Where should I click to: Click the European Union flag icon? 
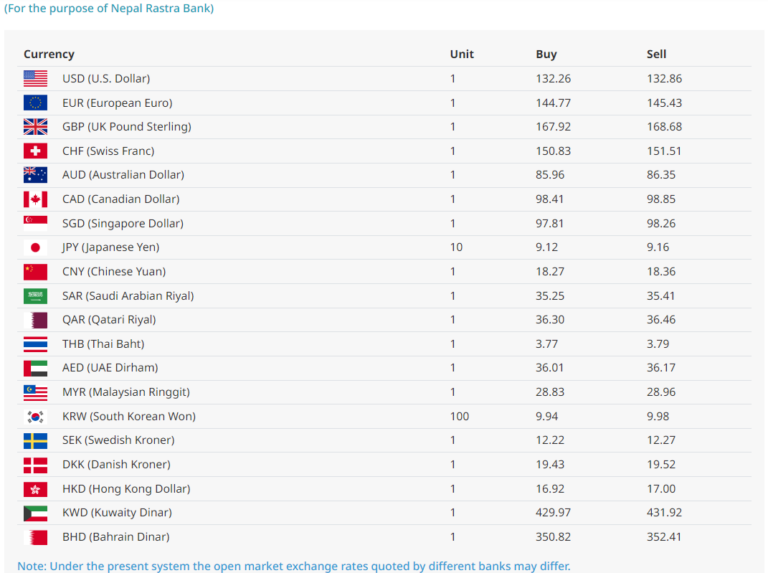(x=35, y=103)
